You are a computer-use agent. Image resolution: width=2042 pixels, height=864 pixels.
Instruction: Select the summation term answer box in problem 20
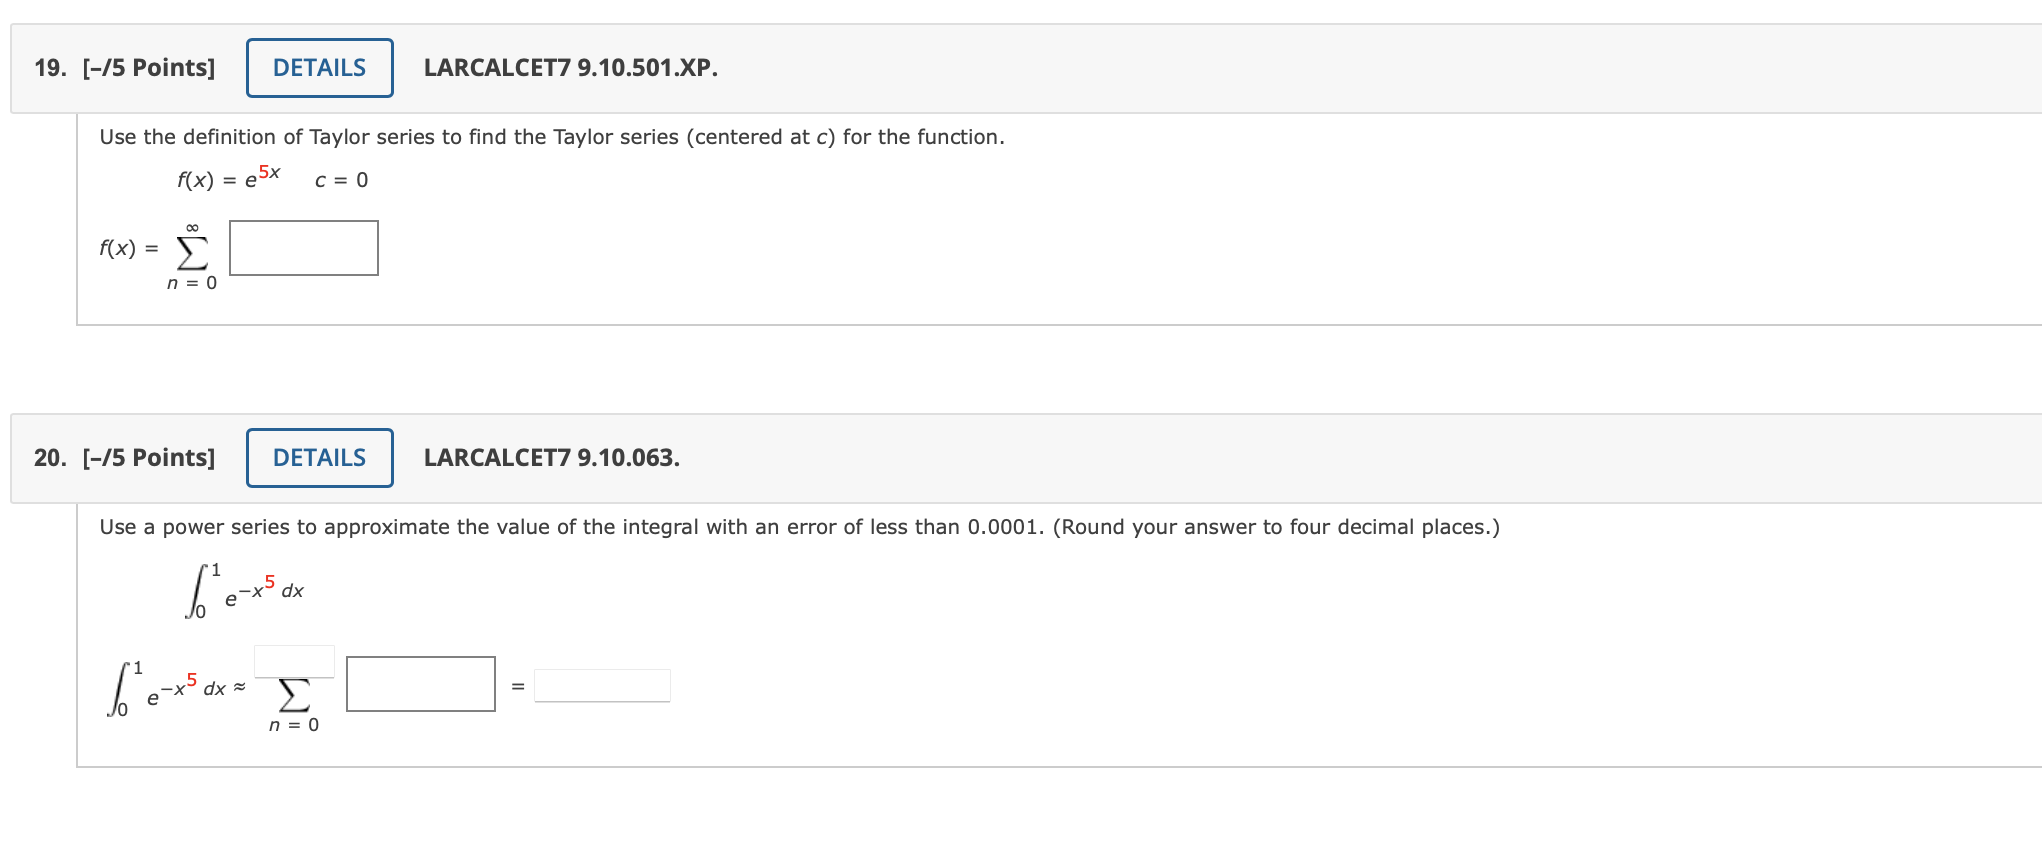(x=420, y=684)
